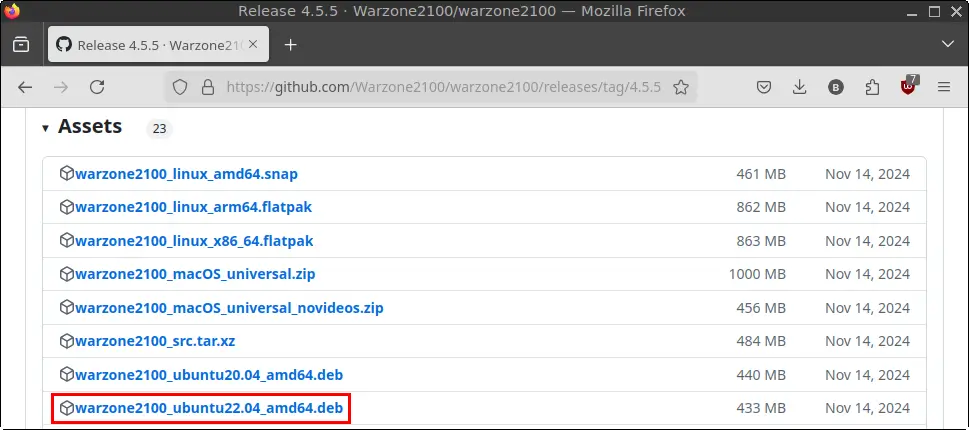The image size is (969, 430).
Task: Bookmark this page with the star icon
Action: [x=680, y=87]
